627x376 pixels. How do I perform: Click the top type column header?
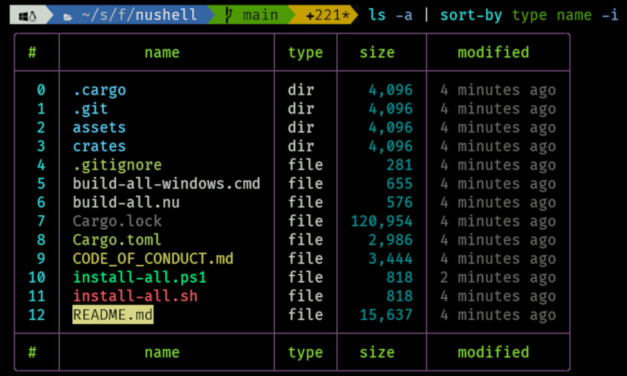point(306,53)
